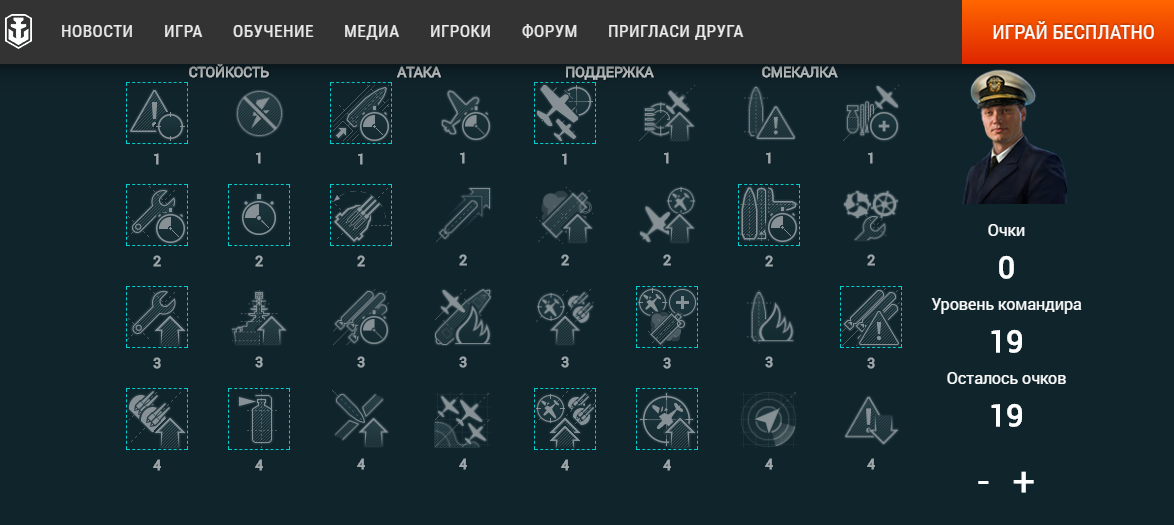Select the gun turret rotation skill icon
The width and height of the screenshot is (1174, 525).
(x=361, y=215)
